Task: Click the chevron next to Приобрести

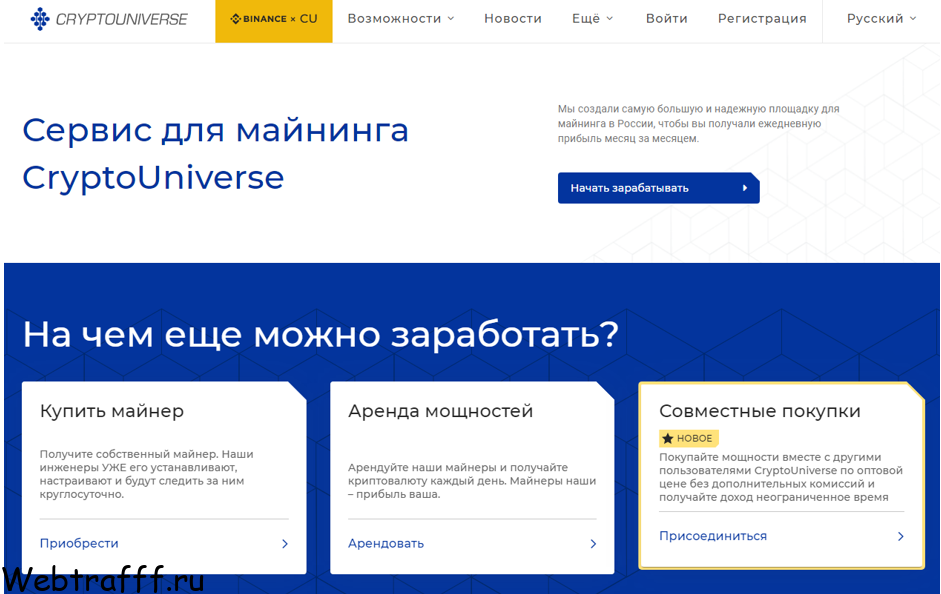Action: point(285,544)
